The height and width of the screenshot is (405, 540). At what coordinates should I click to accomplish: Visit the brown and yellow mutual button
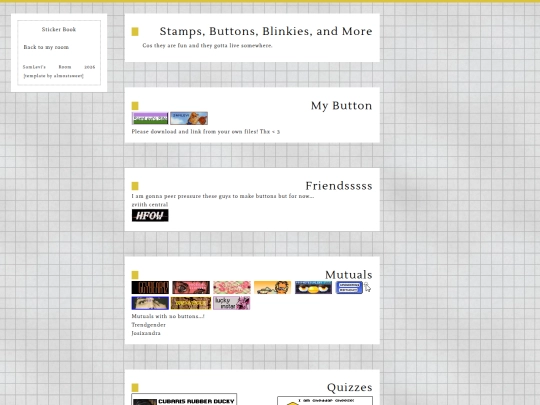click(x=191, y=303)
